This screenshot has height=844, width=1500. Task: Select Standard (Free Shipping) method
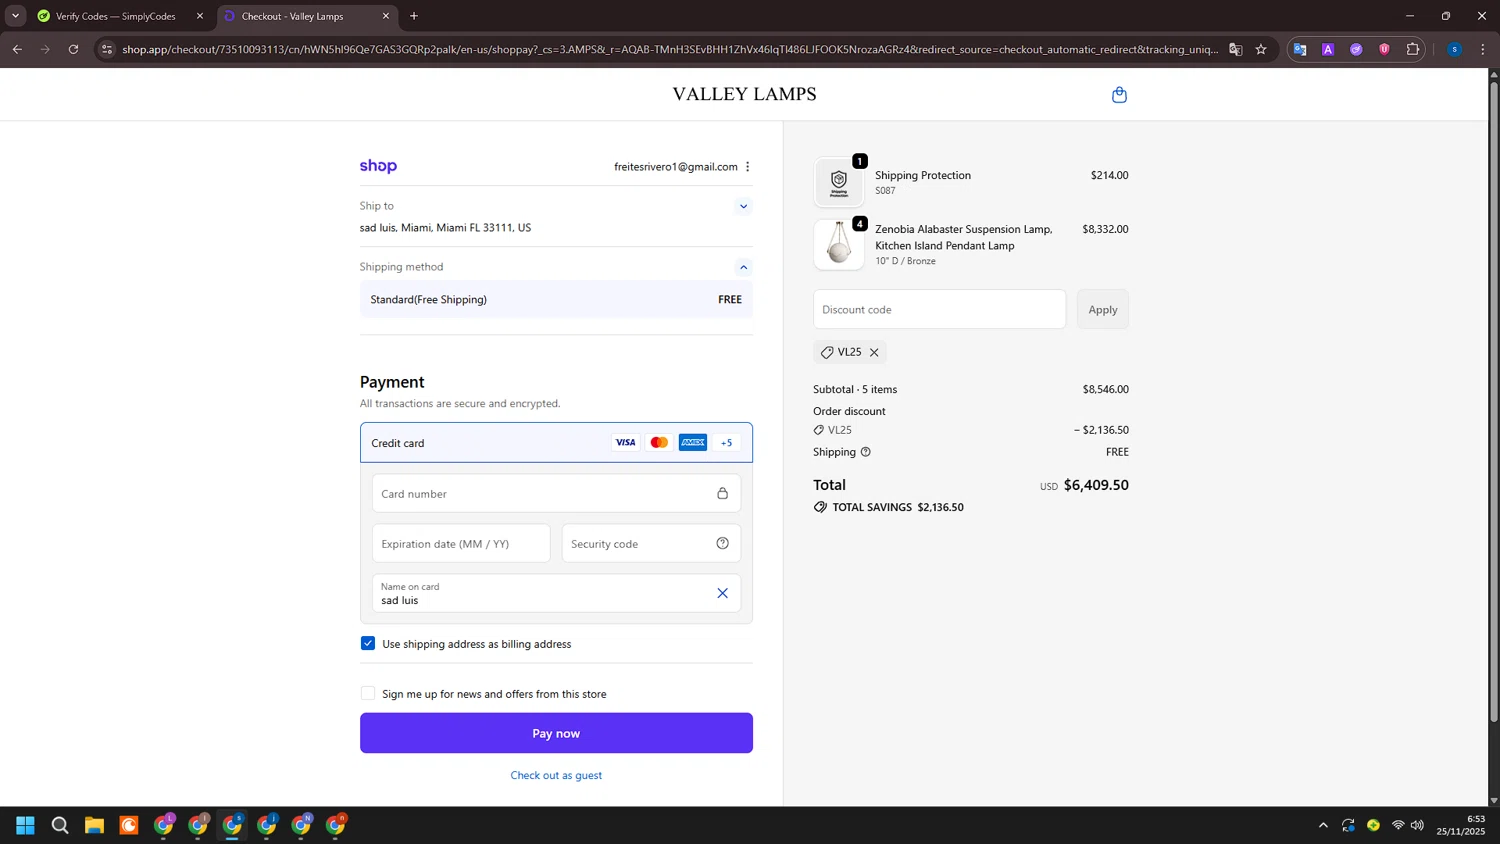[x=556, y=299]
